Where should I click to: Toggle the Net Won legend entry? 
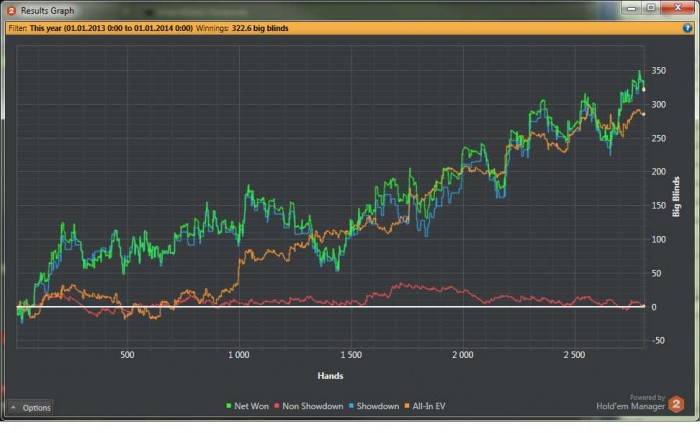click(247, 406)
